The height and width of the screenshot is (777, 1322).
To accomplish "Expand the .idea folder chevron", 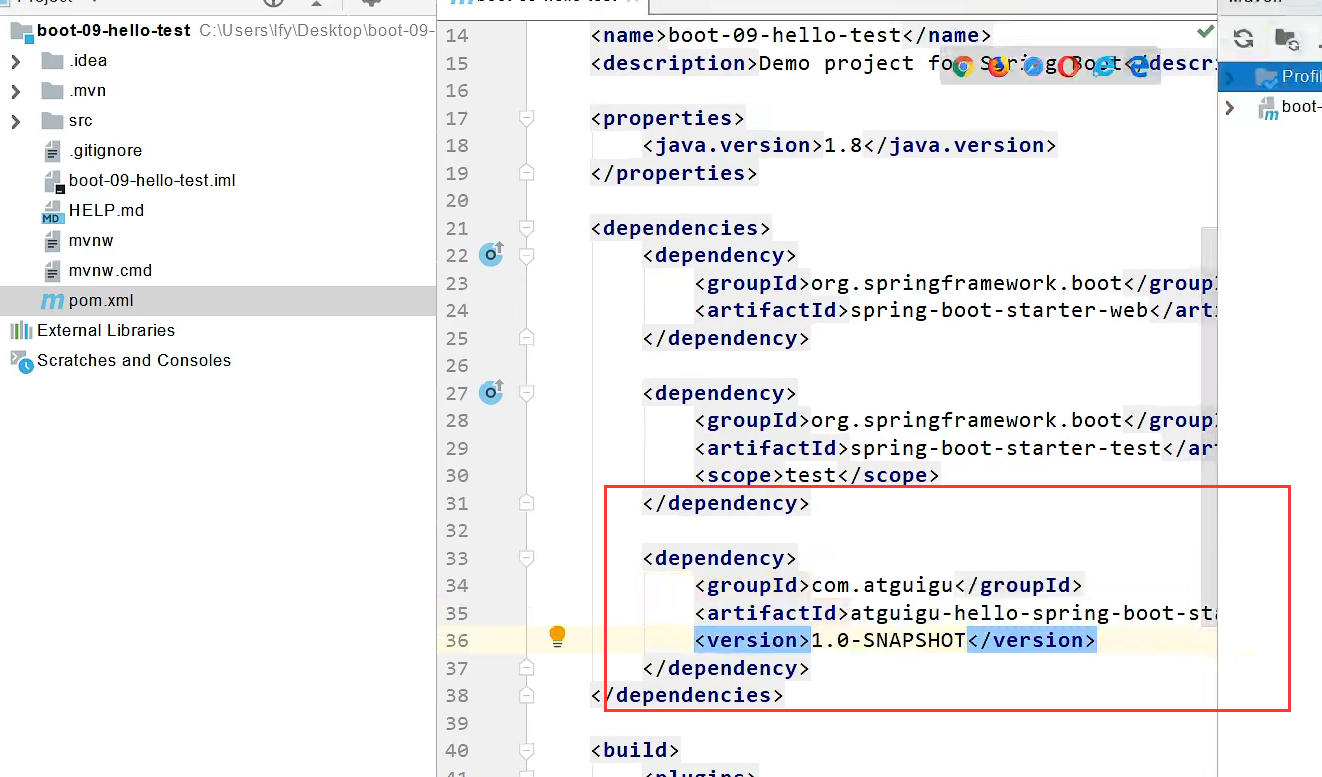I will 15,61.
